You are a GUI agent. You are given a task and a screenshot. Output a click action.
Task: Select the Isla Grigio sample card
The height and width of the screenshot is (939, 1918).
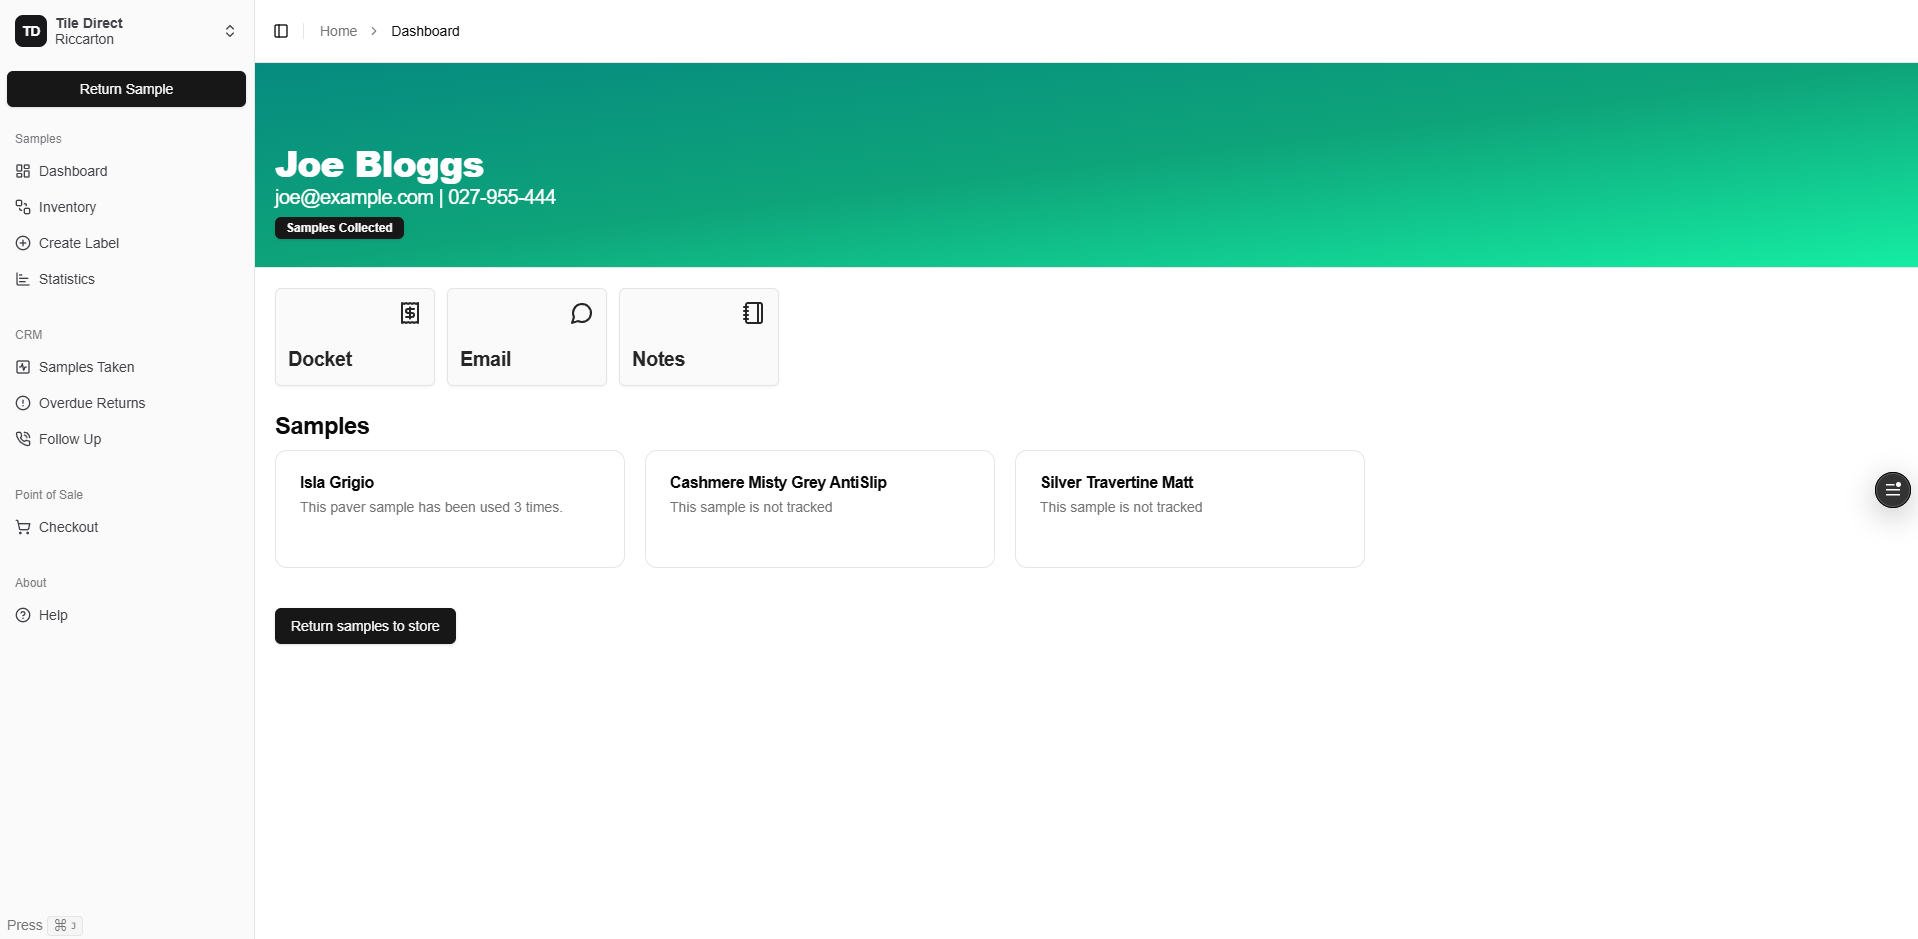(x=449, y=509)
